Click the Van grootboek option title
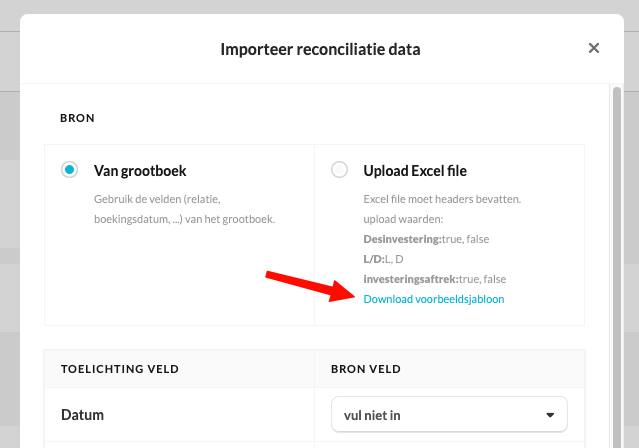The image size is (639, 448). click(x=140, y=171)
